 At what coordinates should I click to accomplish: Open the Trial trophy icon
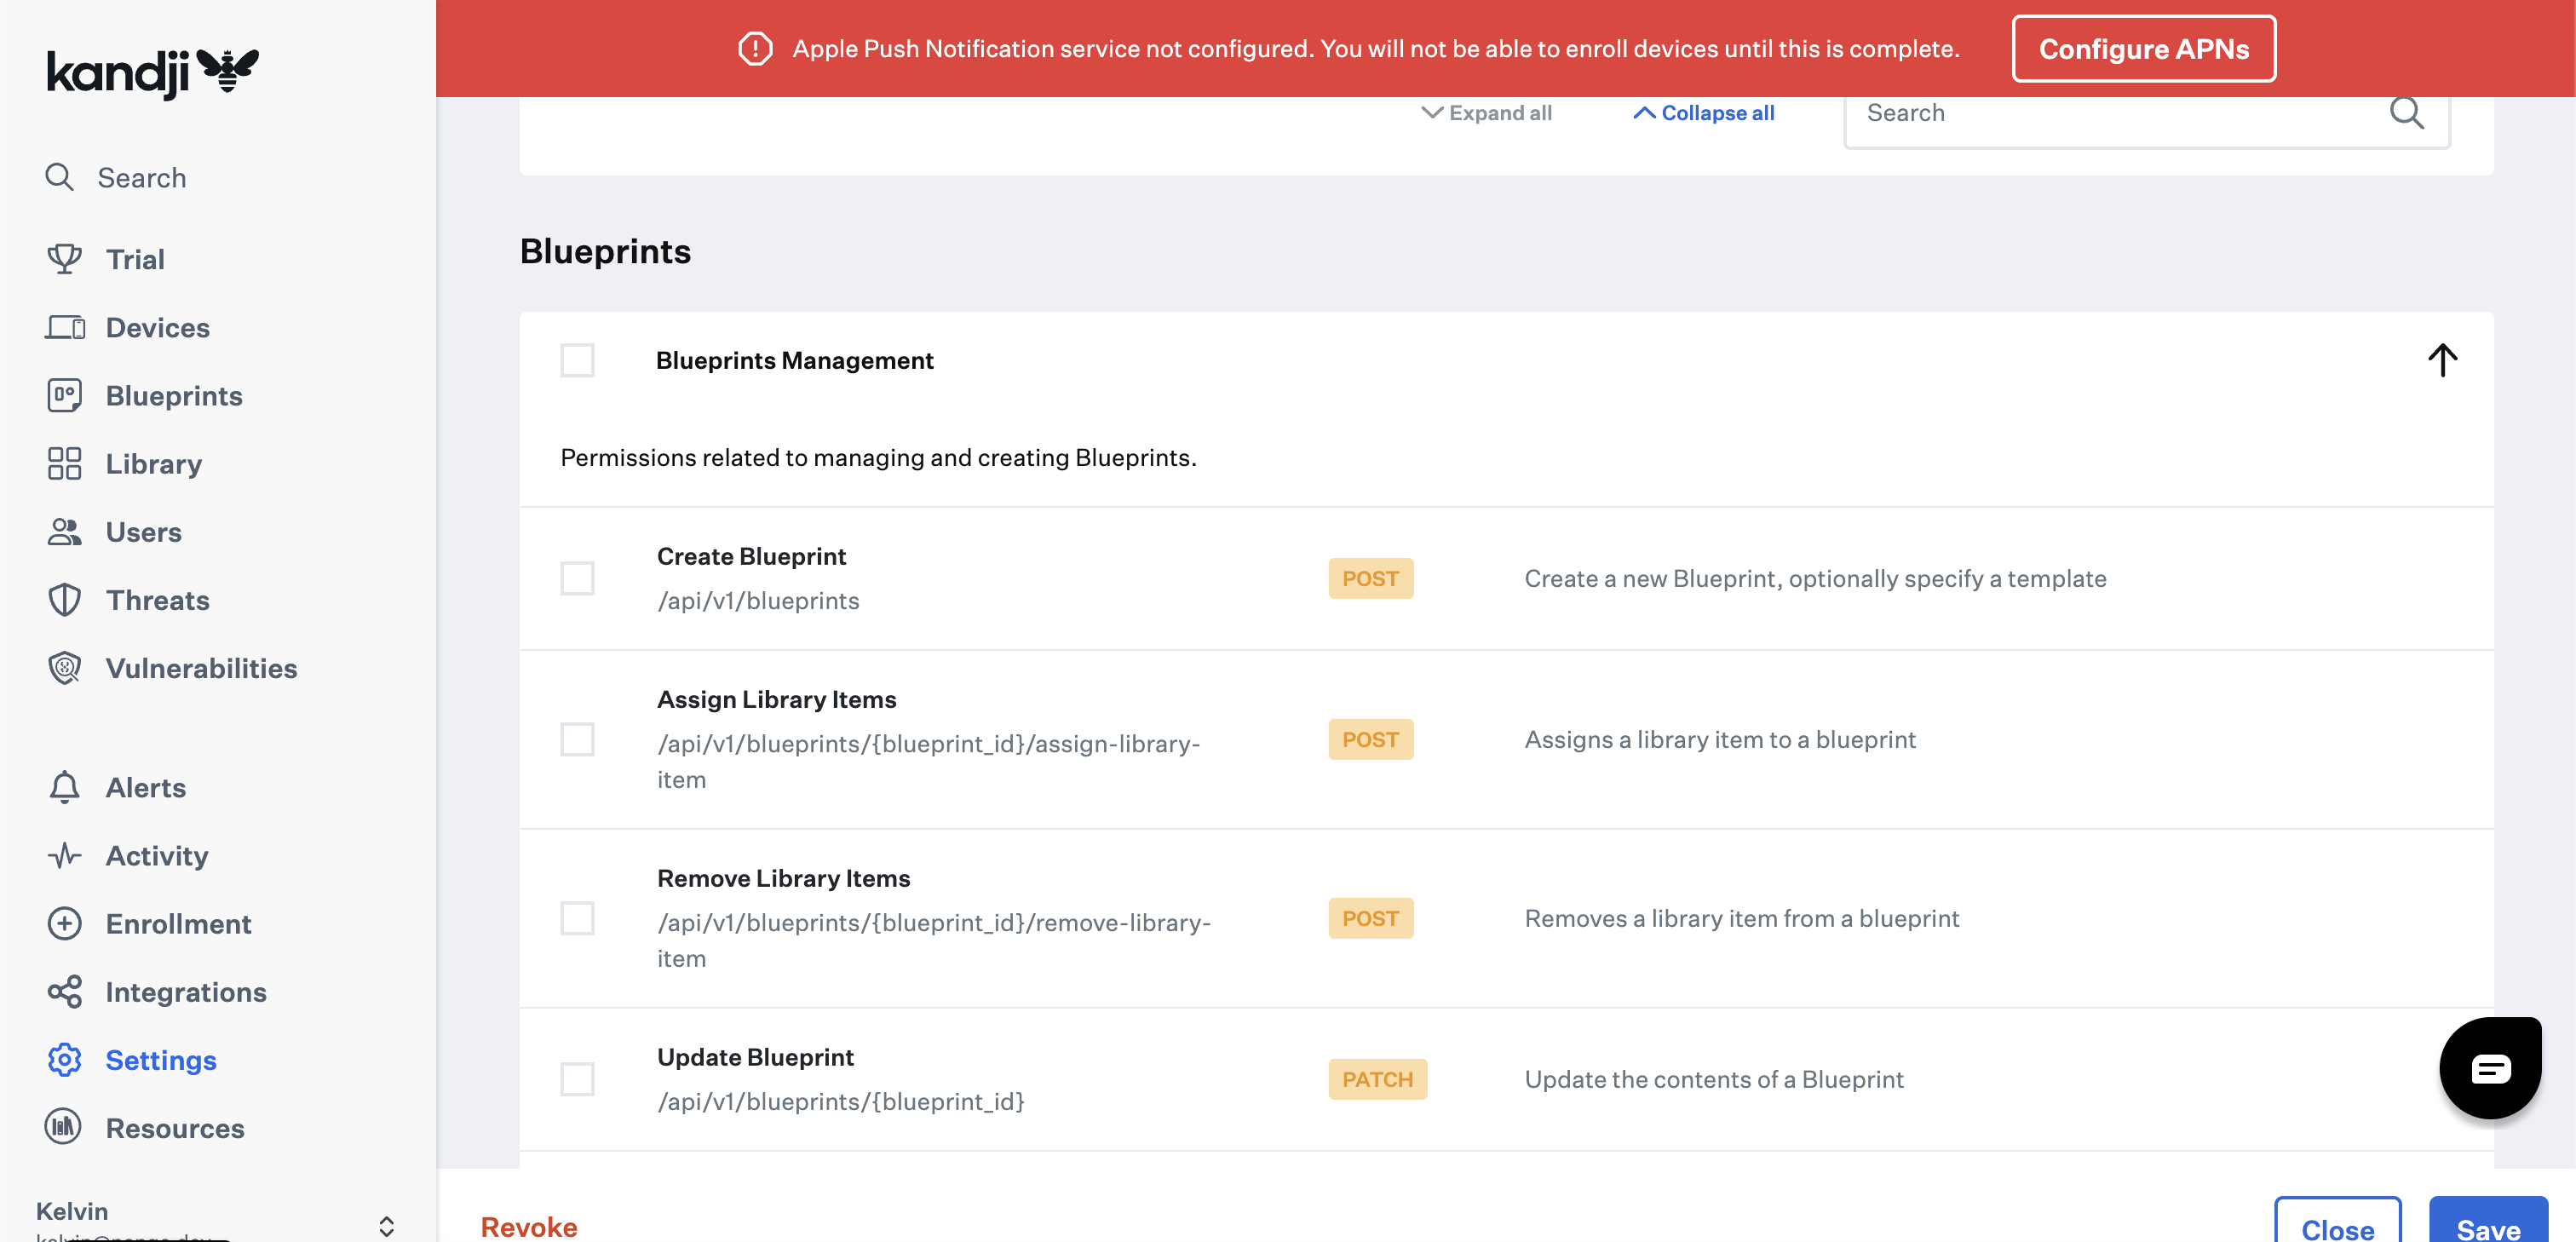64,259
